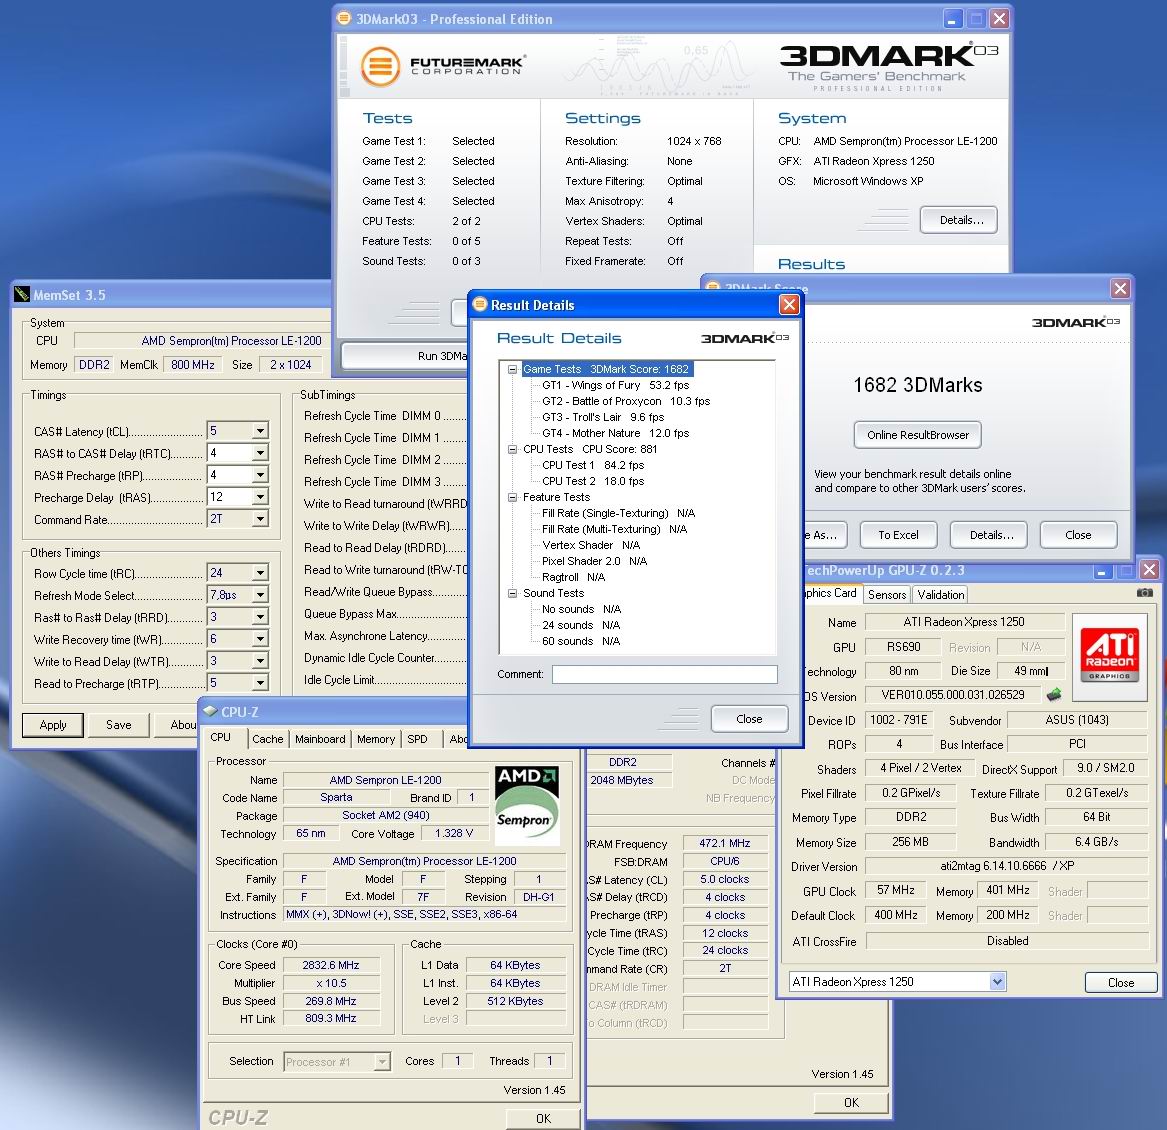Screen dimensions: 1167x1130
Task: Click Apply in MemSet
Action: 53,724
